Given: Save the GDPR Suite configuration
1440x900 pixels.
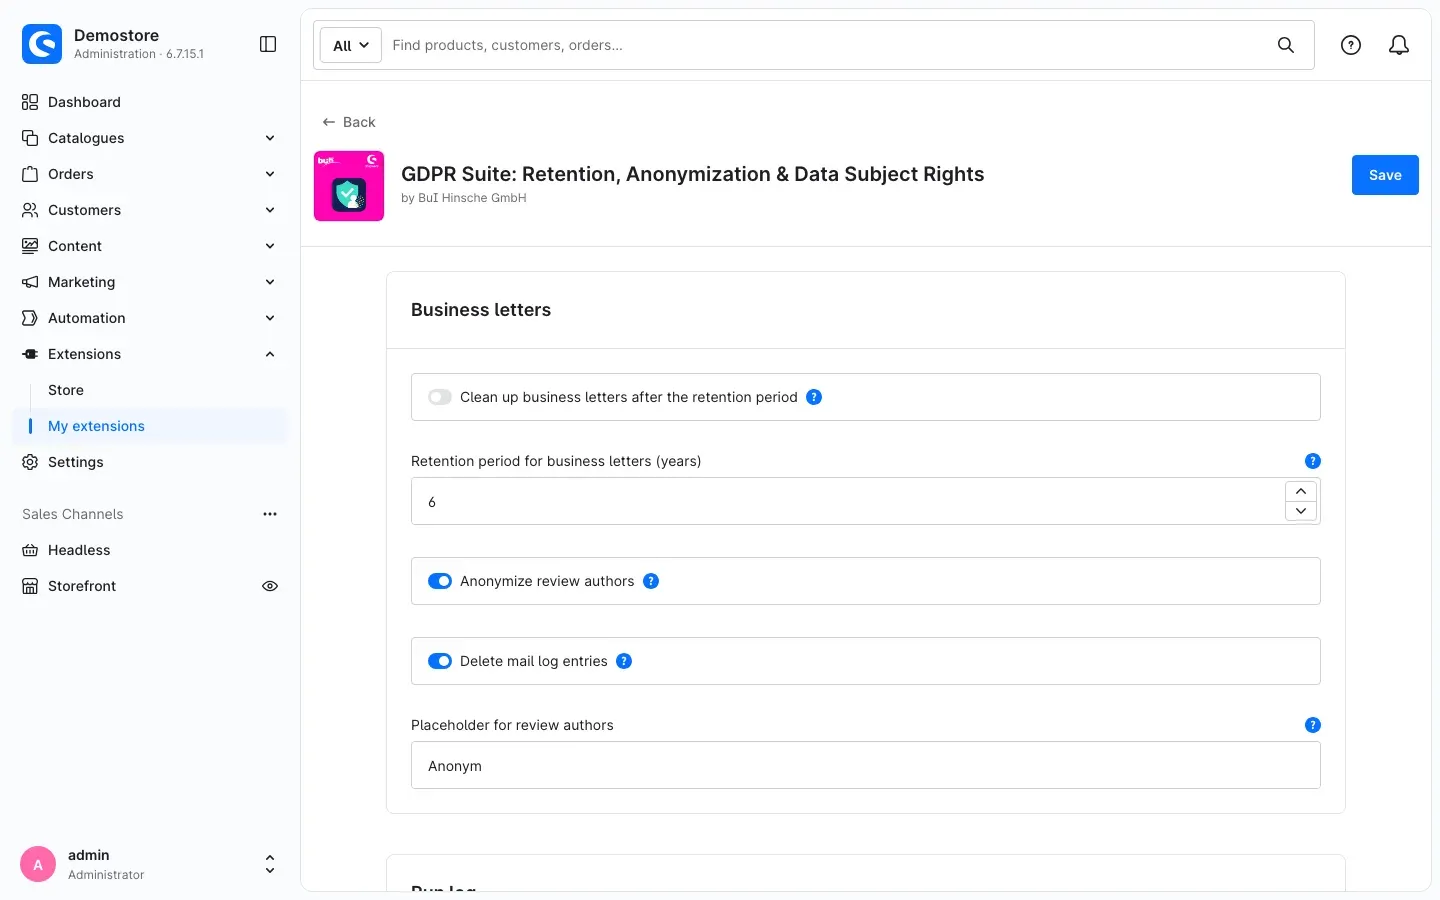Looking at the screenshot, I should point(1385,175).
